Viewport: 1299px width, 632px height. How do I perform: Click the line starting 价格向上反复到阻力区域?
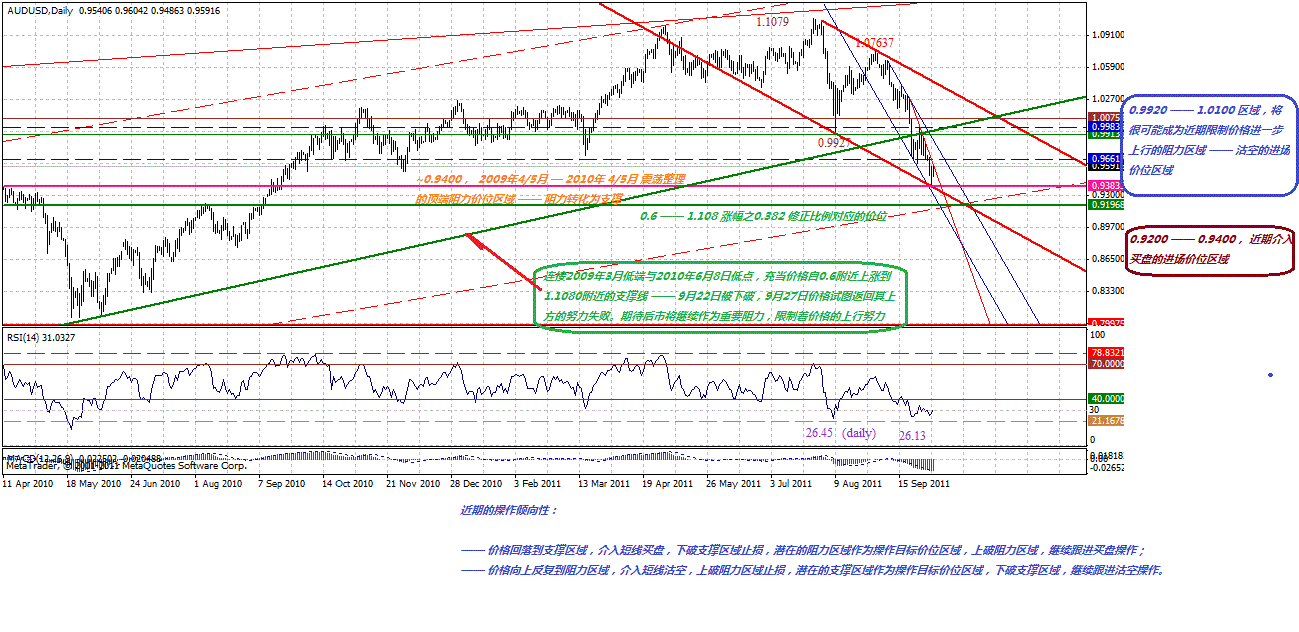812,570
